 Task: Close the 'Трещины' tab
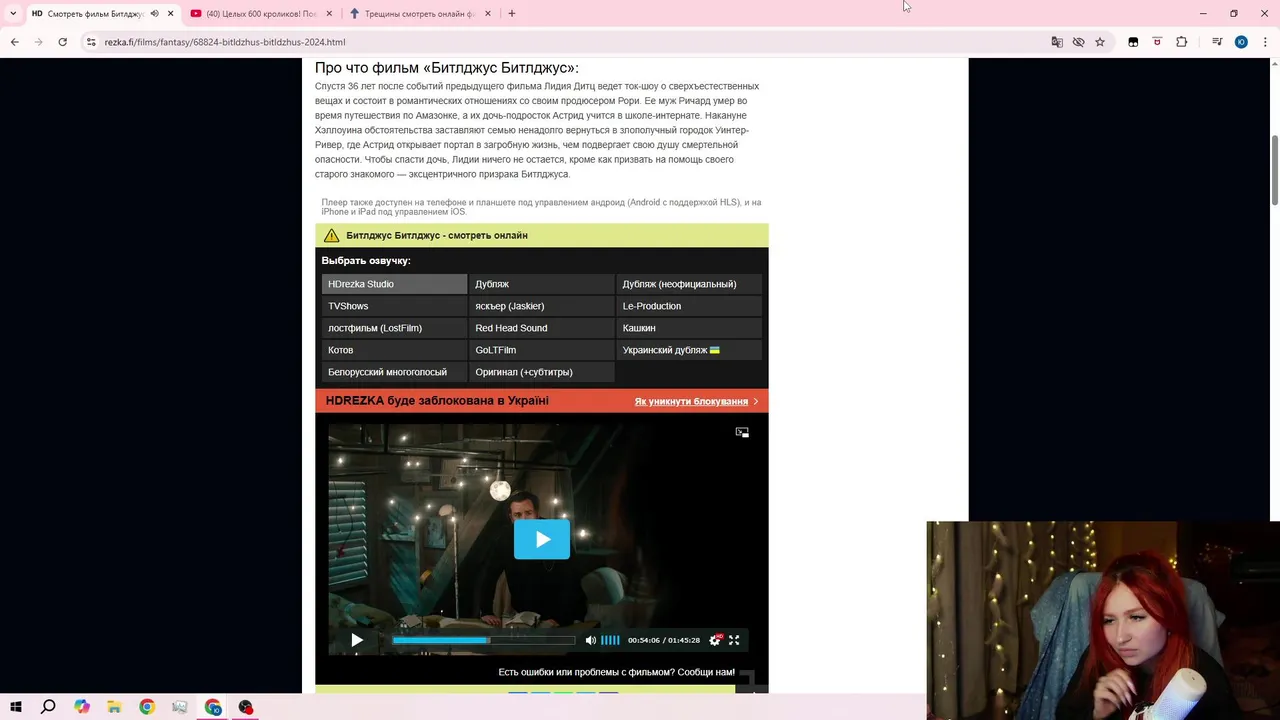click(x=488, y=13)
